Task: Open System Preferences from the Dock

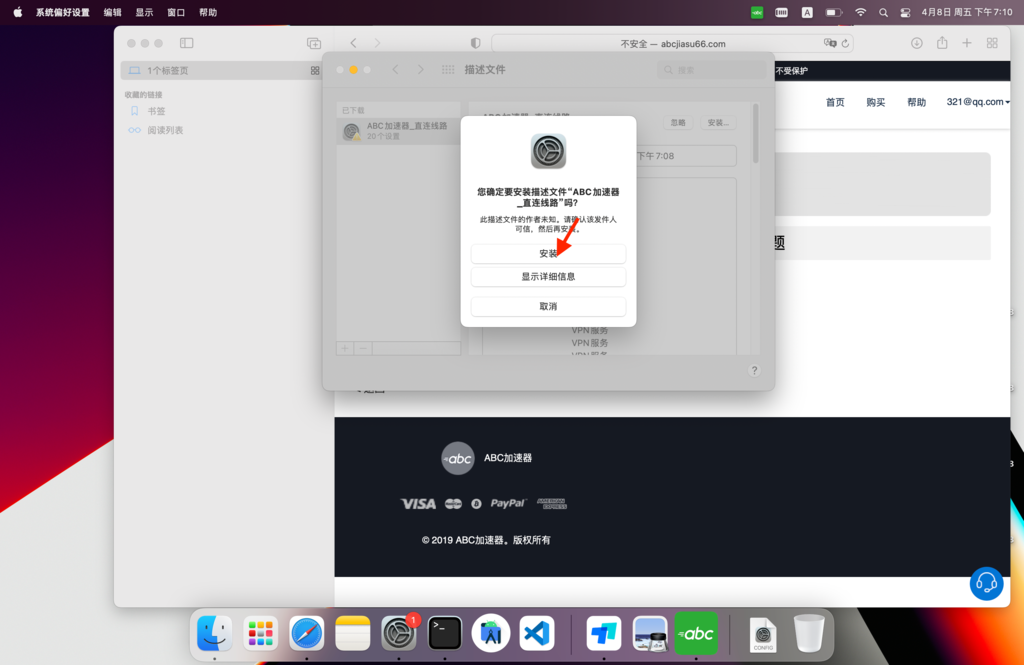Action: pyautogui.click(x=398, y=633)
